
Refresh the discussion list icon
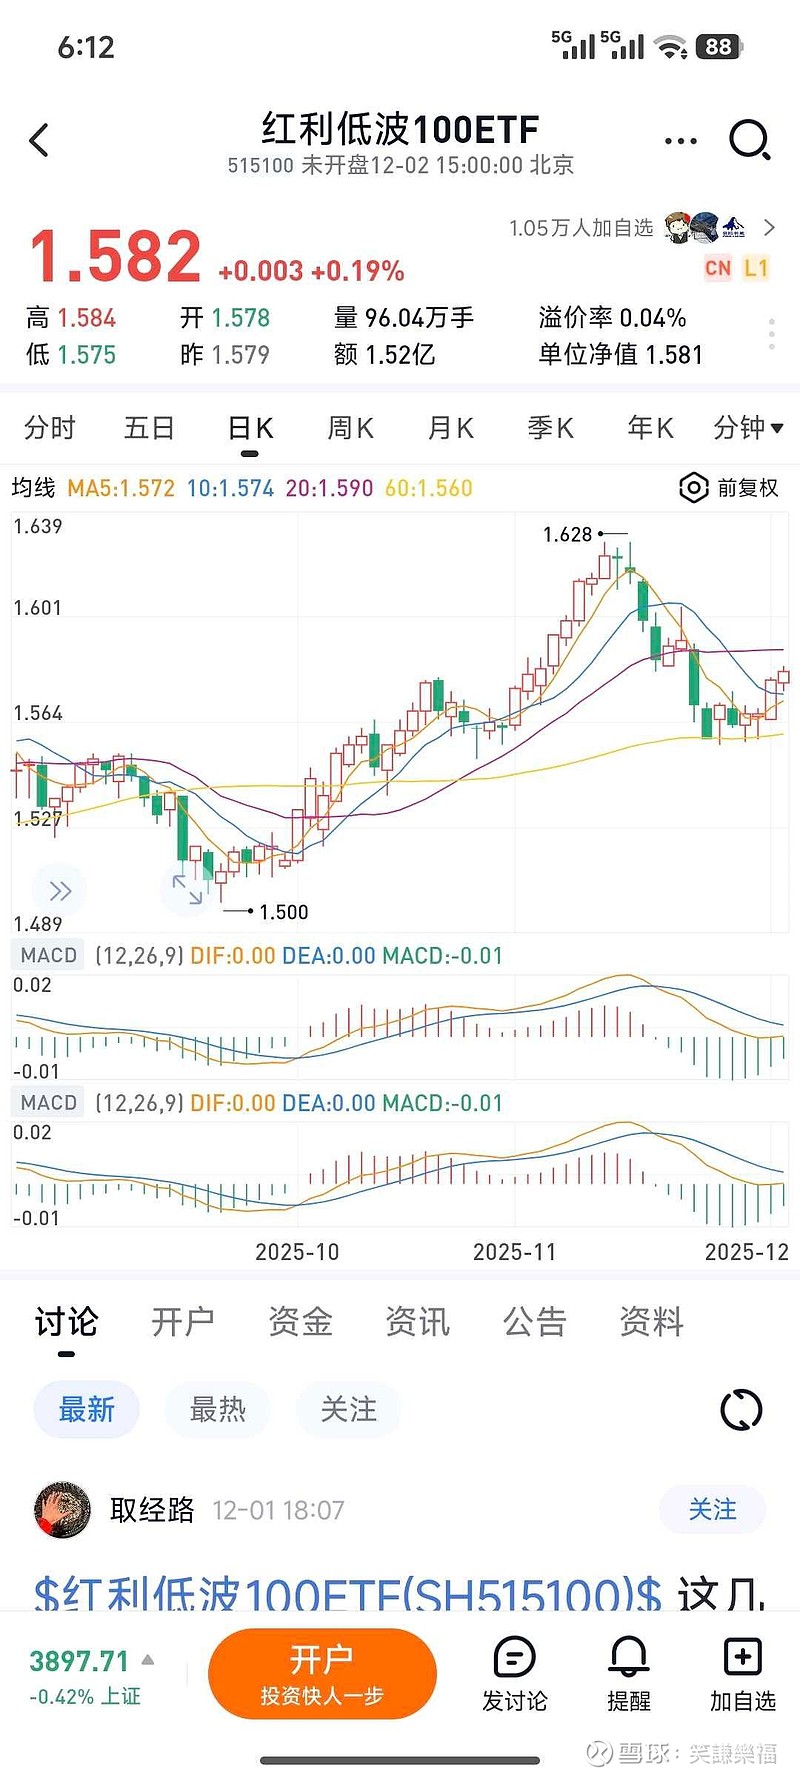click(741, 1410)
